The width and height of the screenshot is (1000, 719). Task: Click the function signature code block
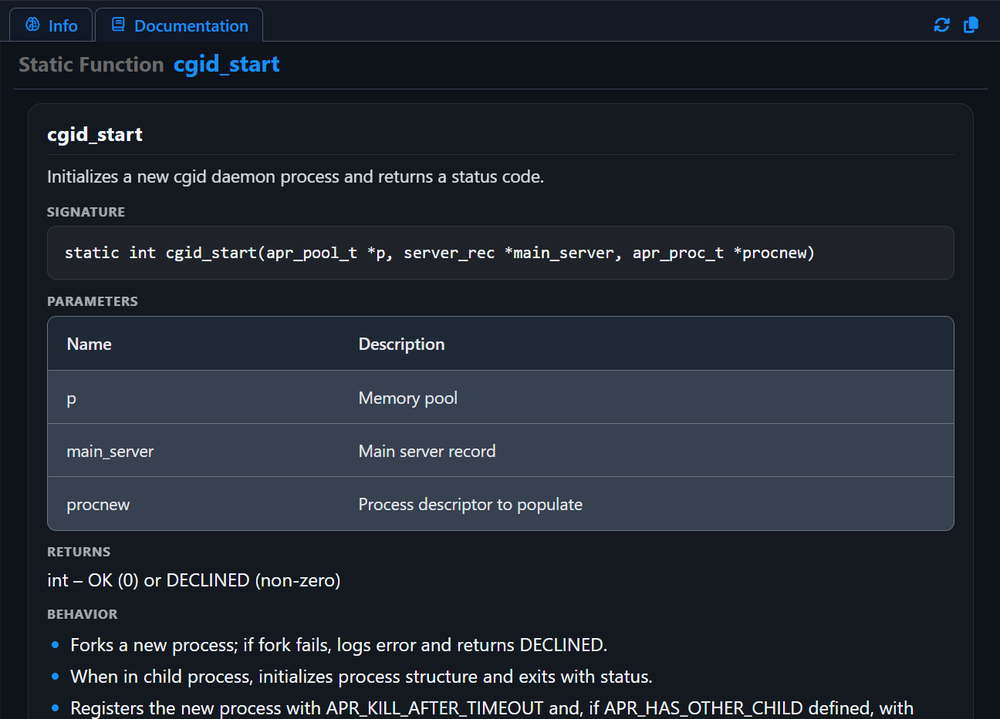click(x=500, y=253)
